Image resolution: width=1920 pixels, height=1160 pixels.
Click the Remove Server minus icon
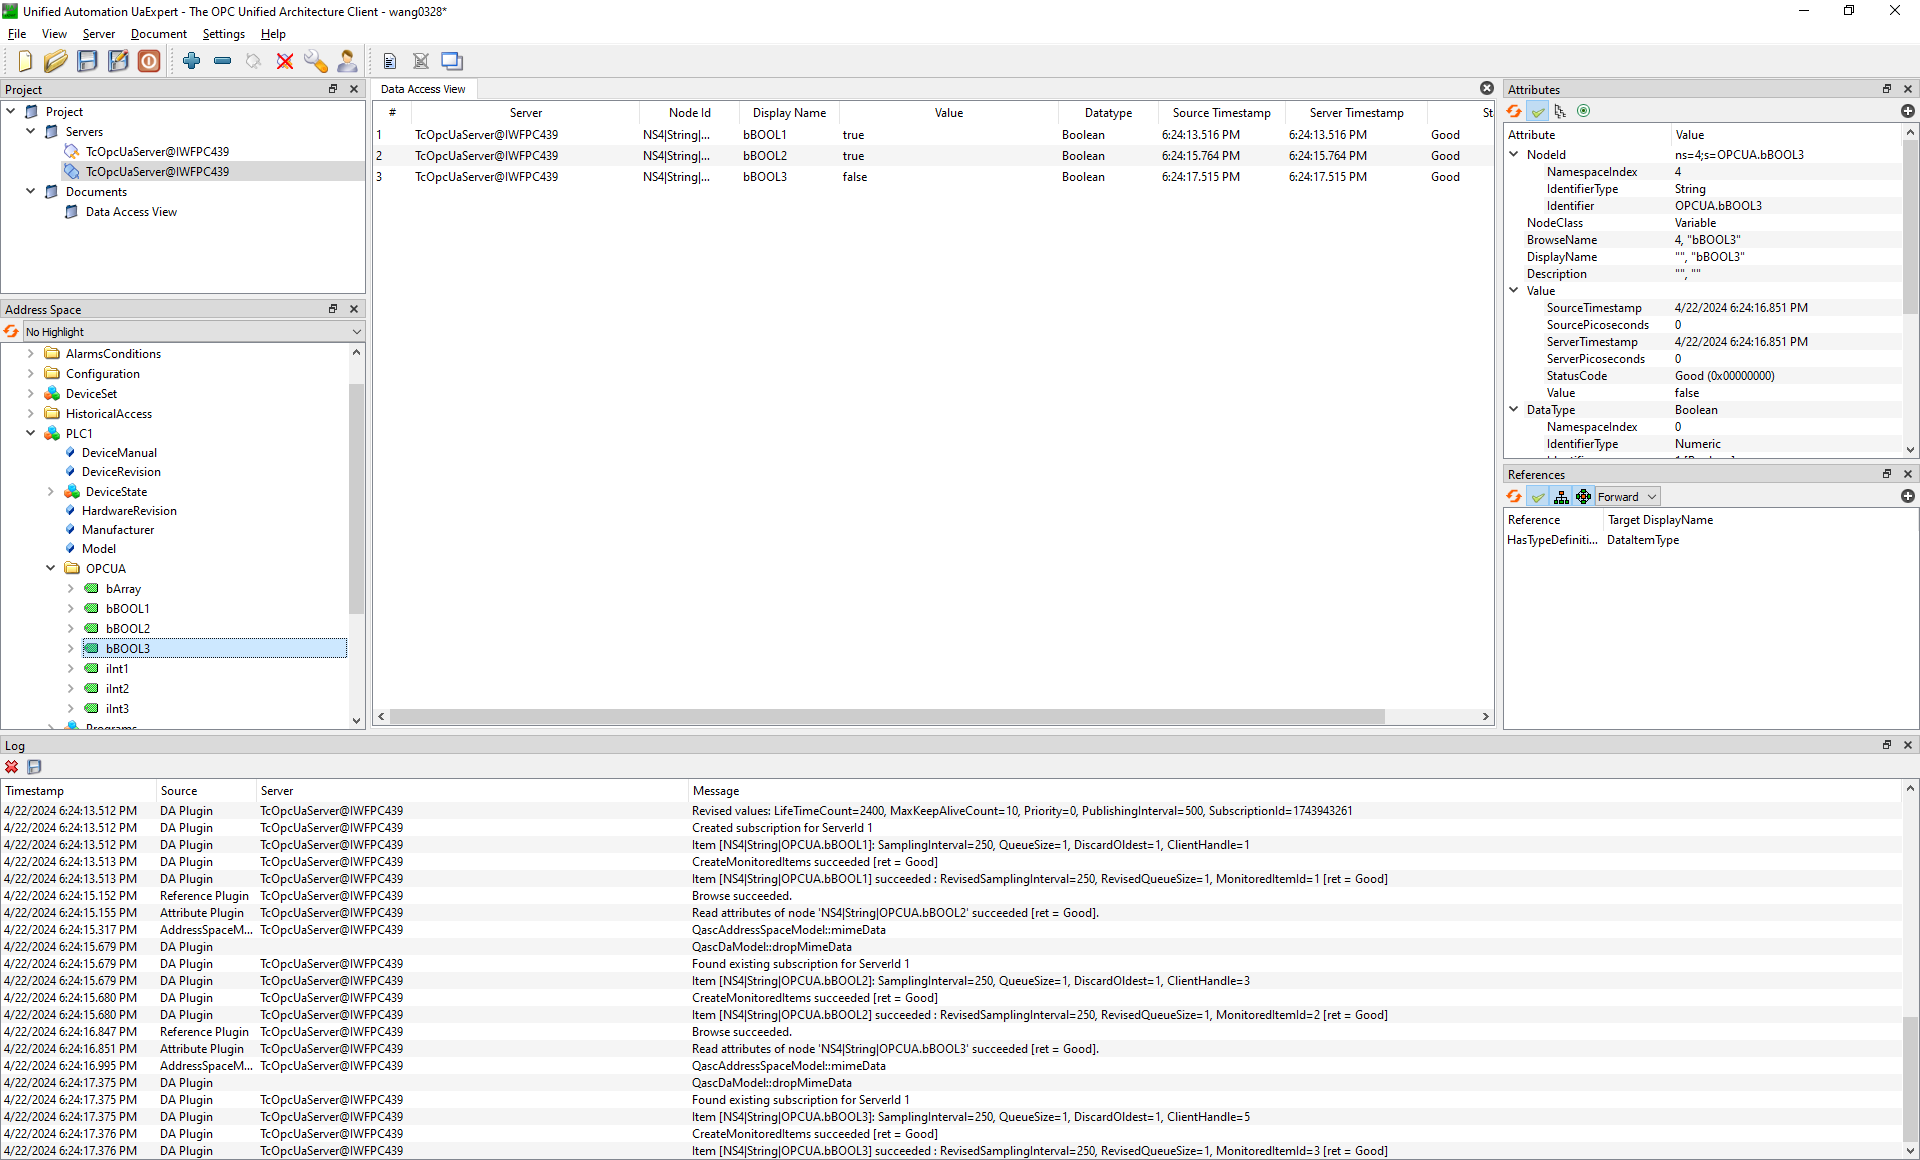point(222,61)
